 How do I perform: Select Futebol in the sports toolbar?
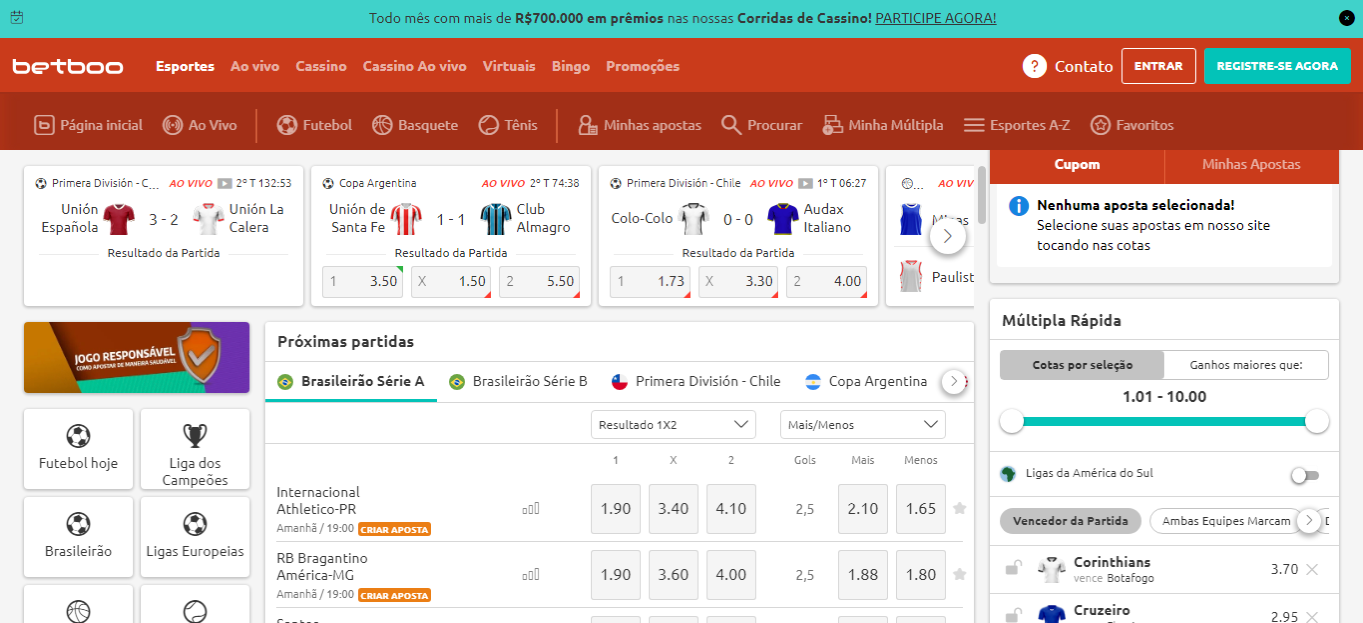click(x=314, y=125)
